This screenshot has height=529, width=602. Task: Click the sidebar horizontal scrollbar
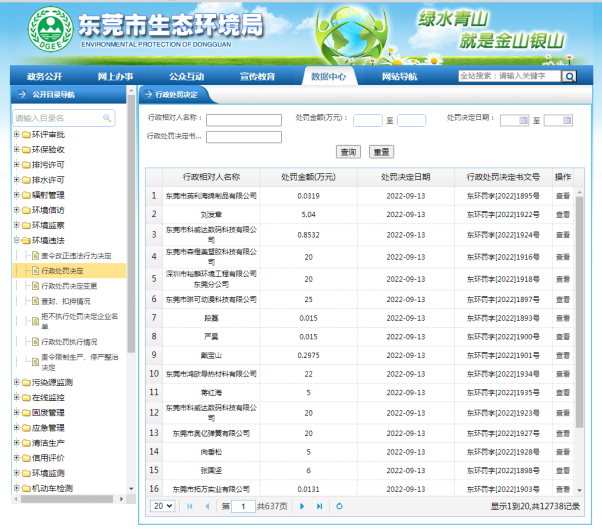[67, 499]
